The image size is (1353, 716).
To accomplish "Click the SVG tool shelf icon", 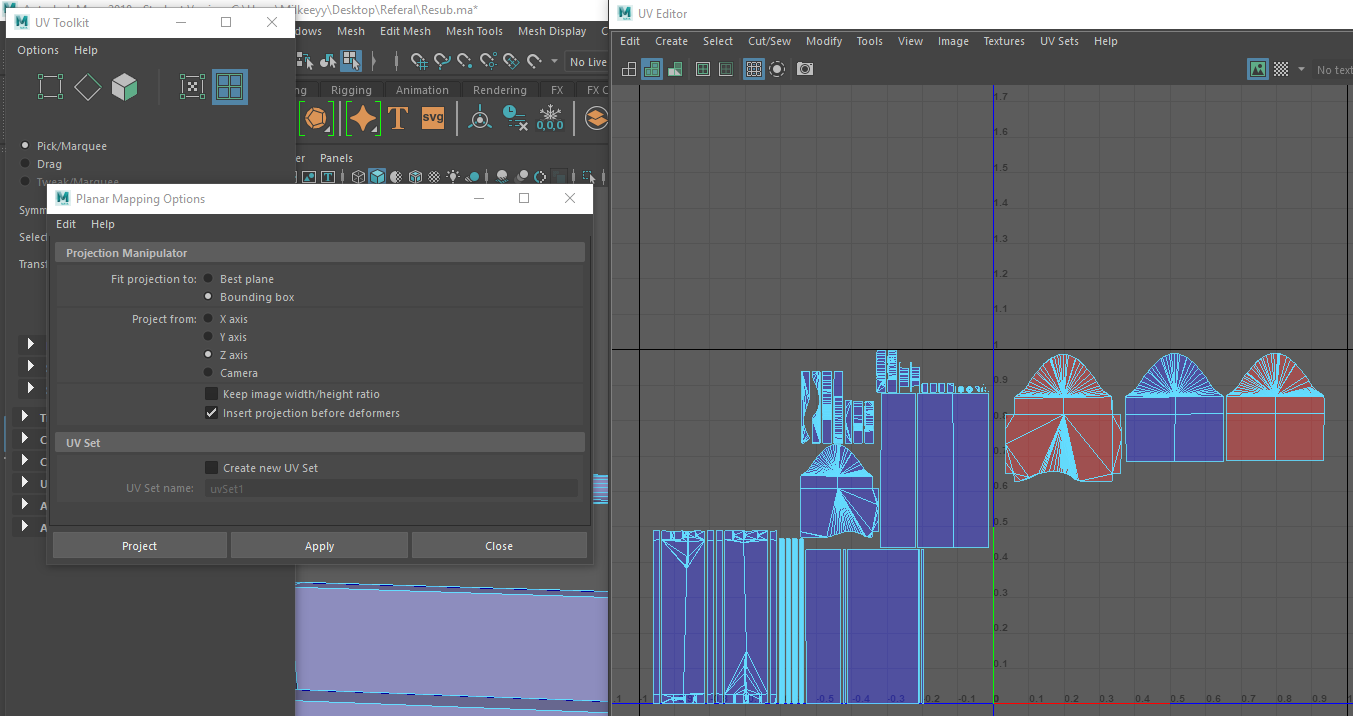I will [432, 118].
